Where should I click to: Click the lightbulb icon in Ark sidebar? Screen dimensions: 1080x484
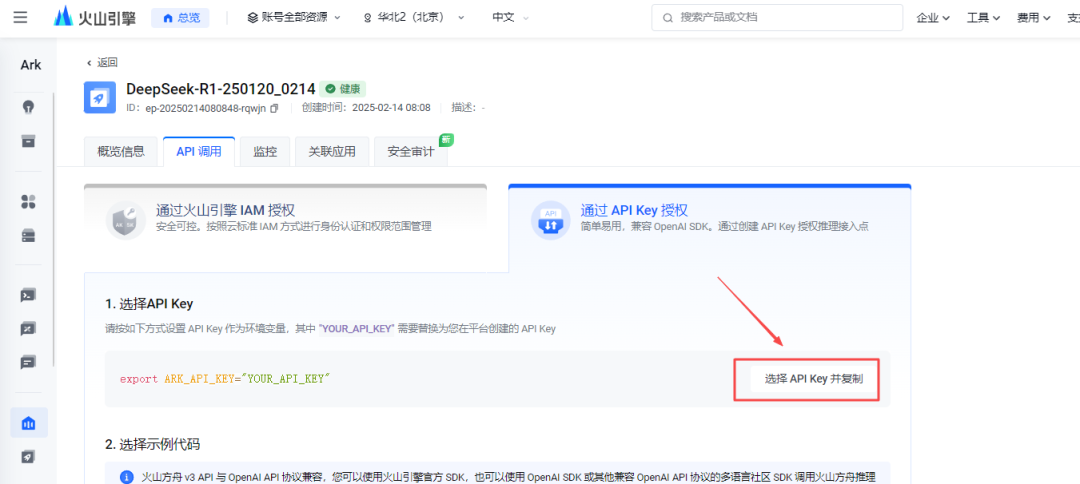(x=28, y=107)
